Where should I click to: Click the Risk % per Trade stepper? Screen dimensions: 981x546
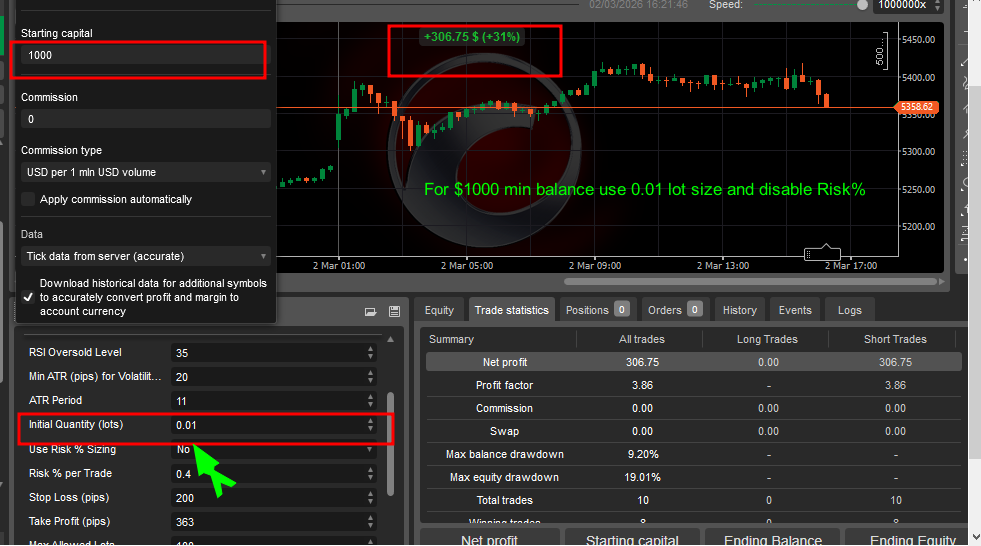(x=370, y=474)
